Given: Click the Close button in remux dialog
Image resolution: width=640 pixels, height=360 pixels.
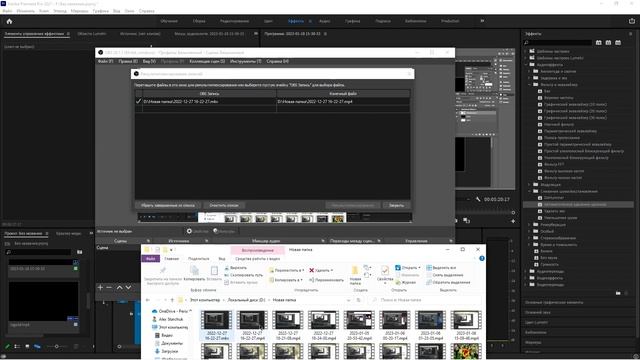Looking at the screenshot, I should (x=396, y=205).
